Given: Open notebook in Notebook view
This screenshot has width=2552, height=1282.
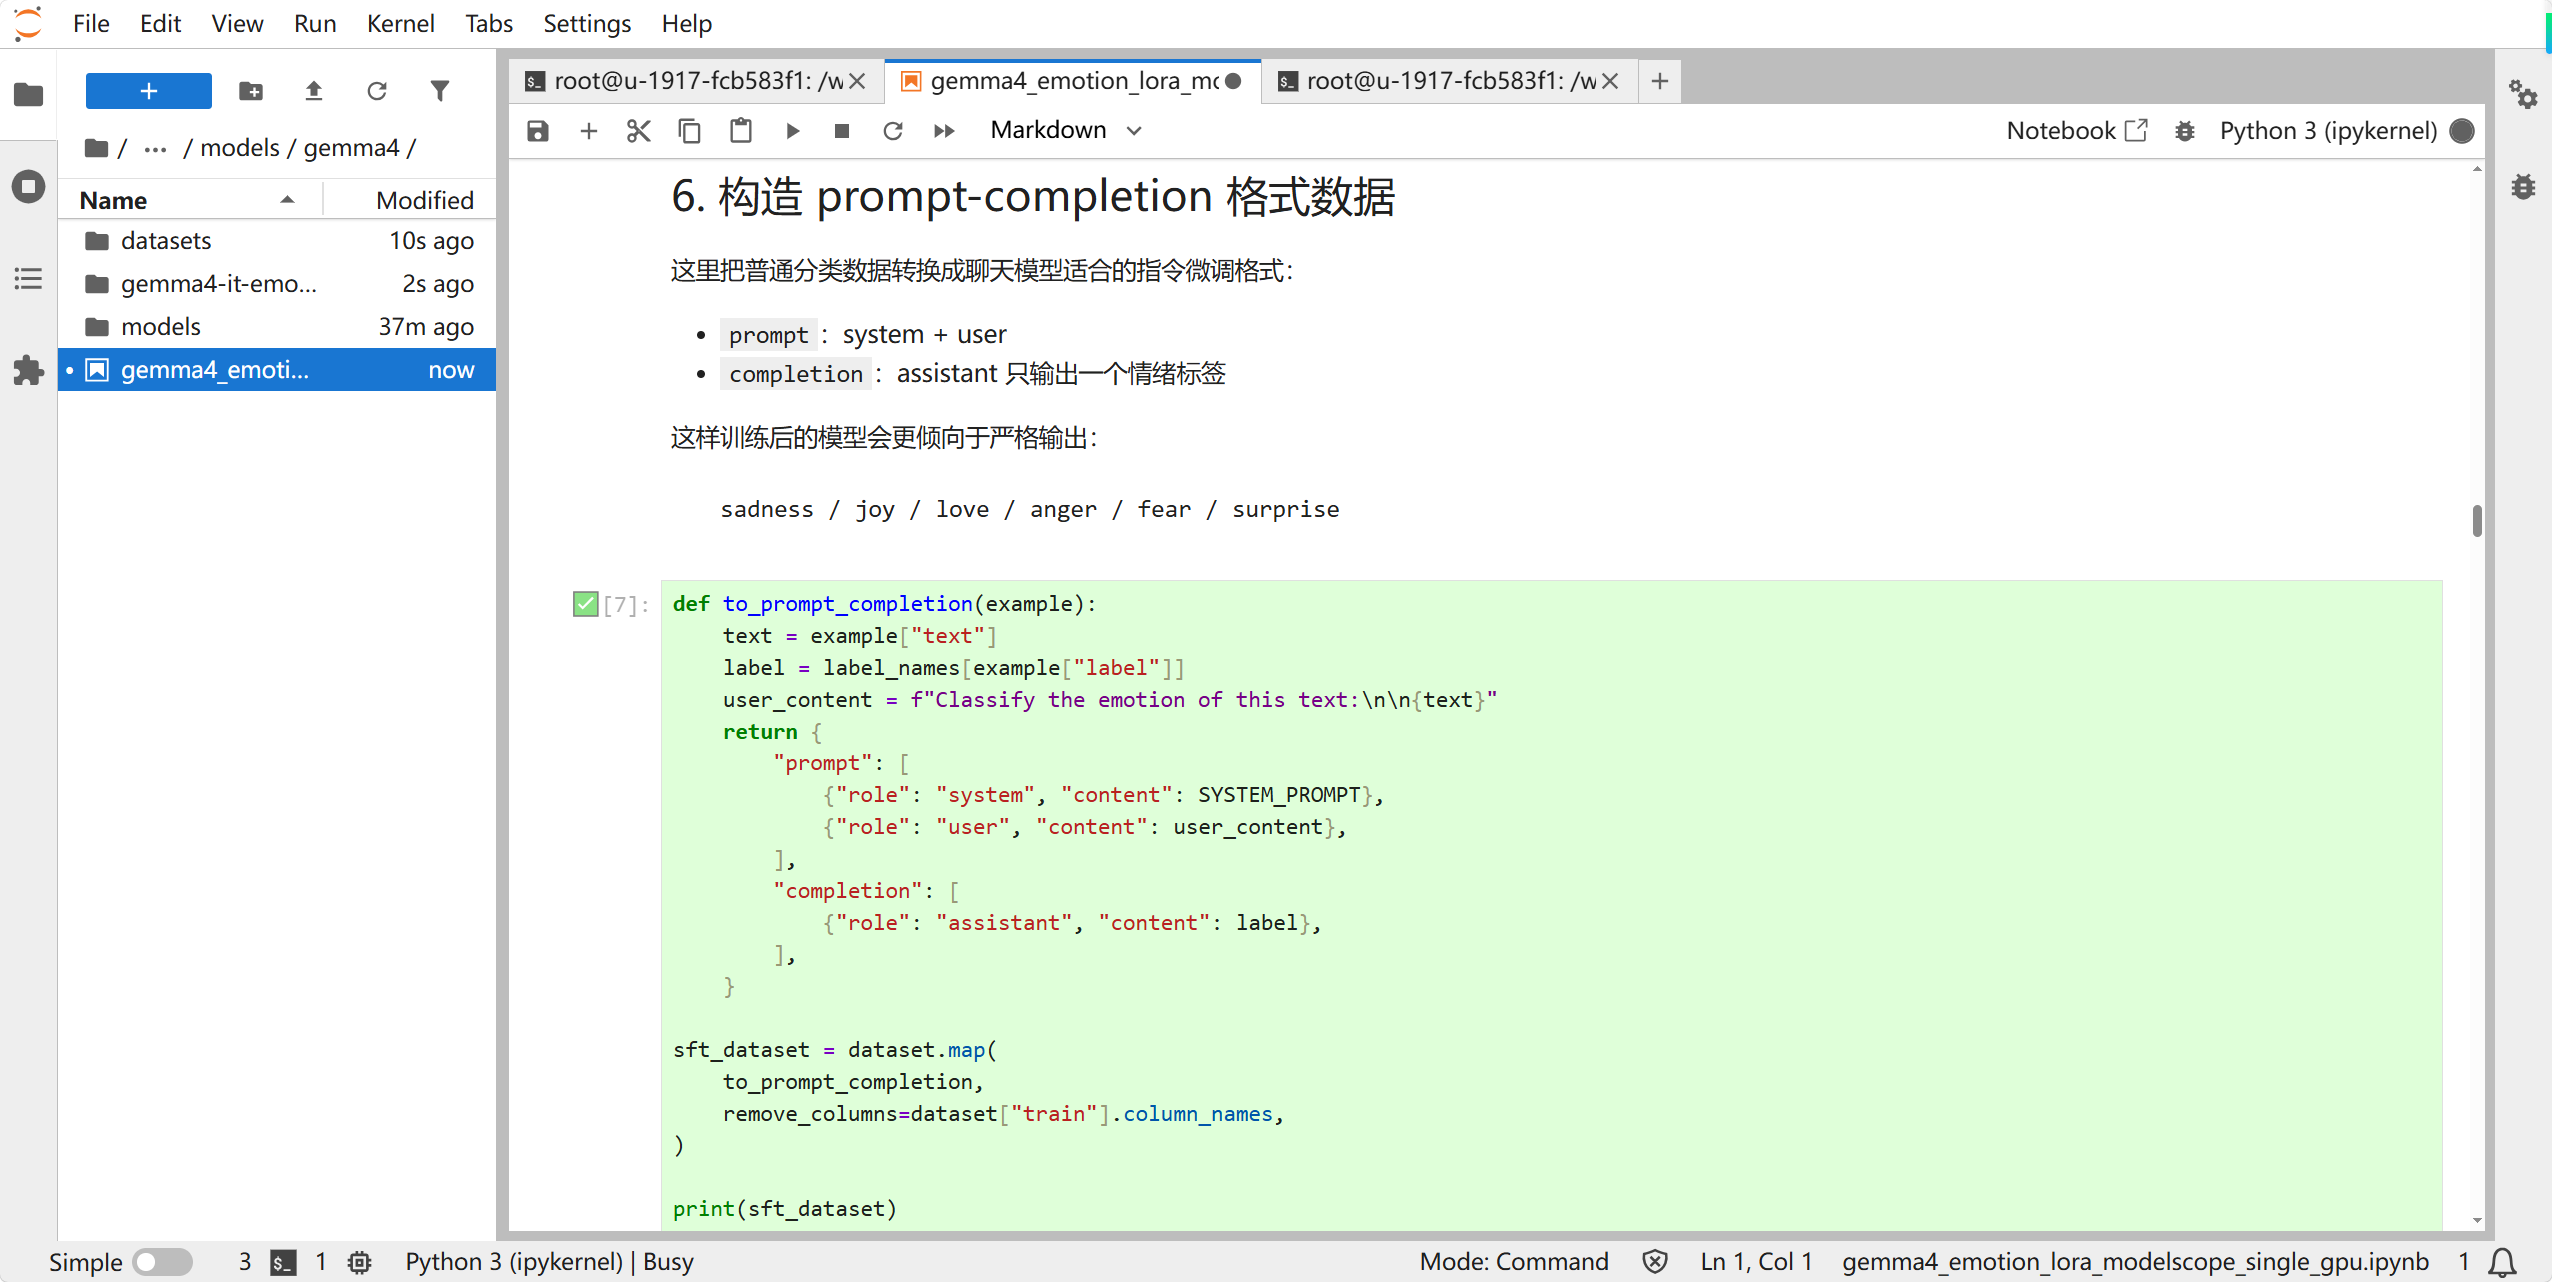Looking at the screenshot, I should pyautogui.click(x=2076, y=131).
